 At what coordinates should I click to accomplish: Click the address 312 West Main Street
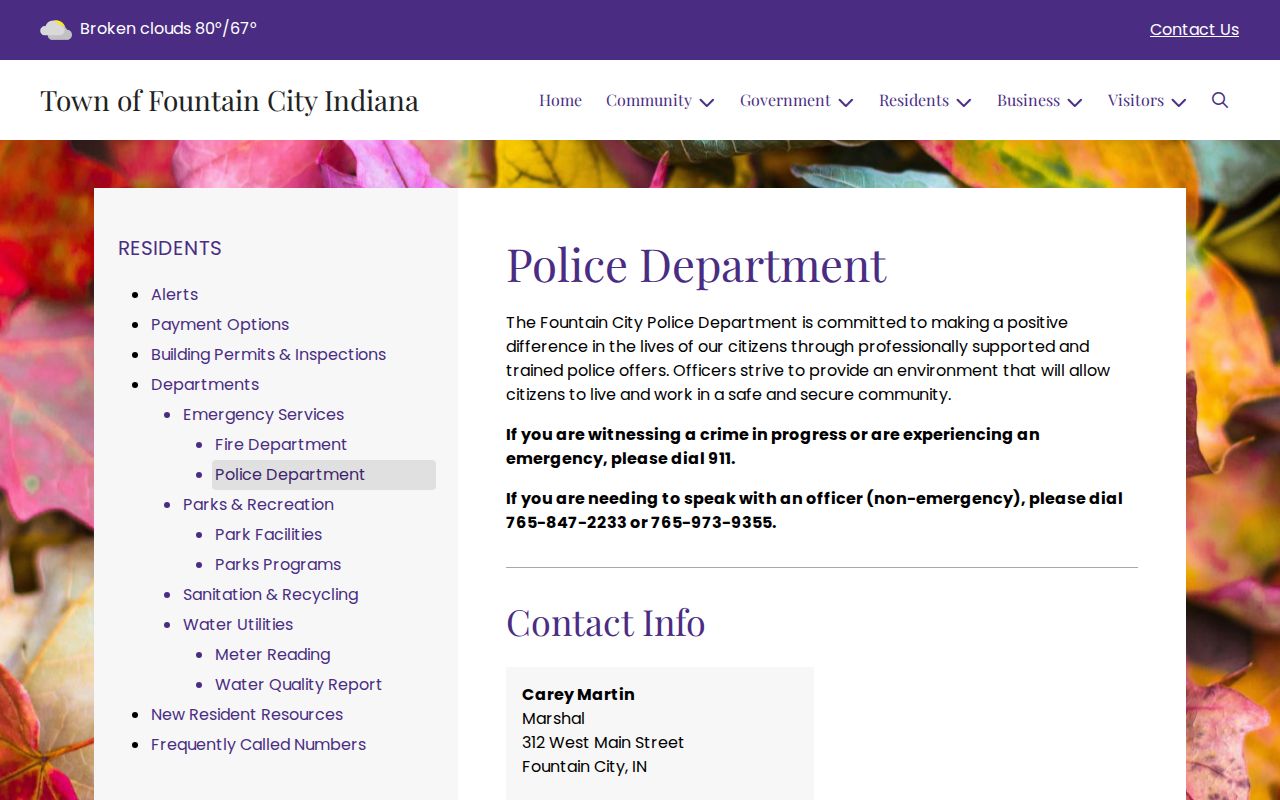[x=603, y=742]
